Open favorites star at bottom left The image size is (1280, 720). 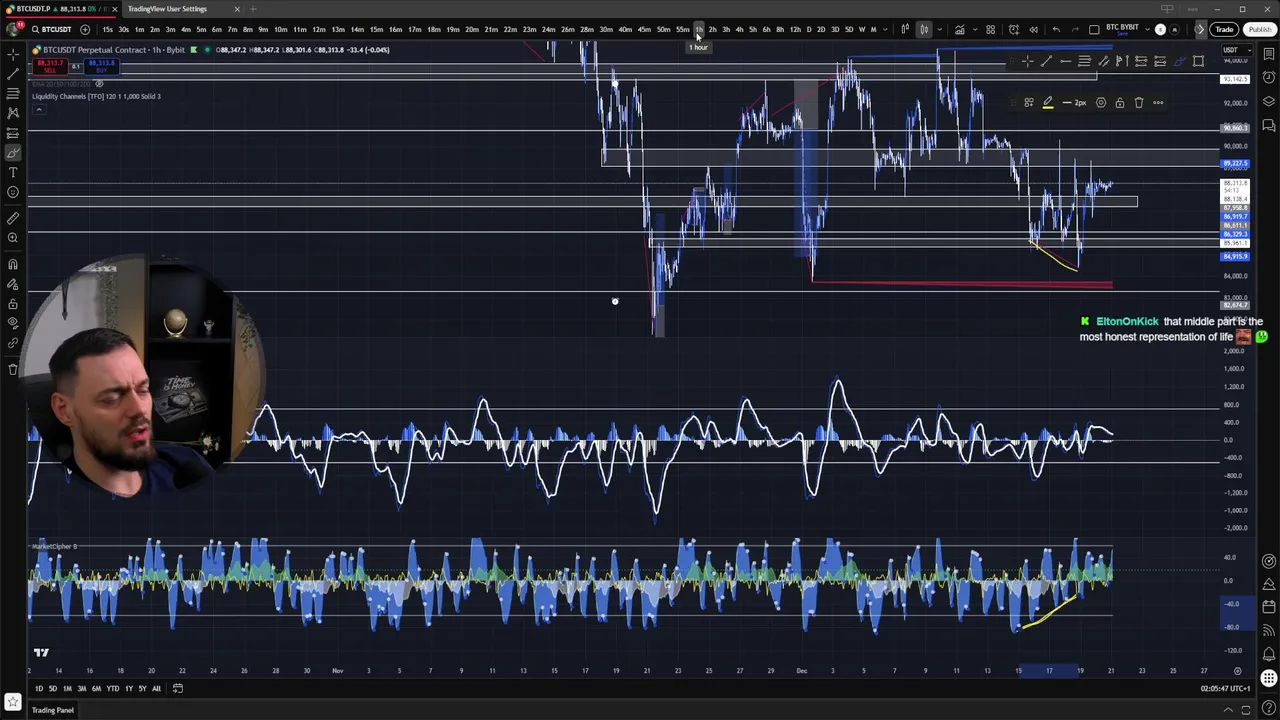coord(13,703)
